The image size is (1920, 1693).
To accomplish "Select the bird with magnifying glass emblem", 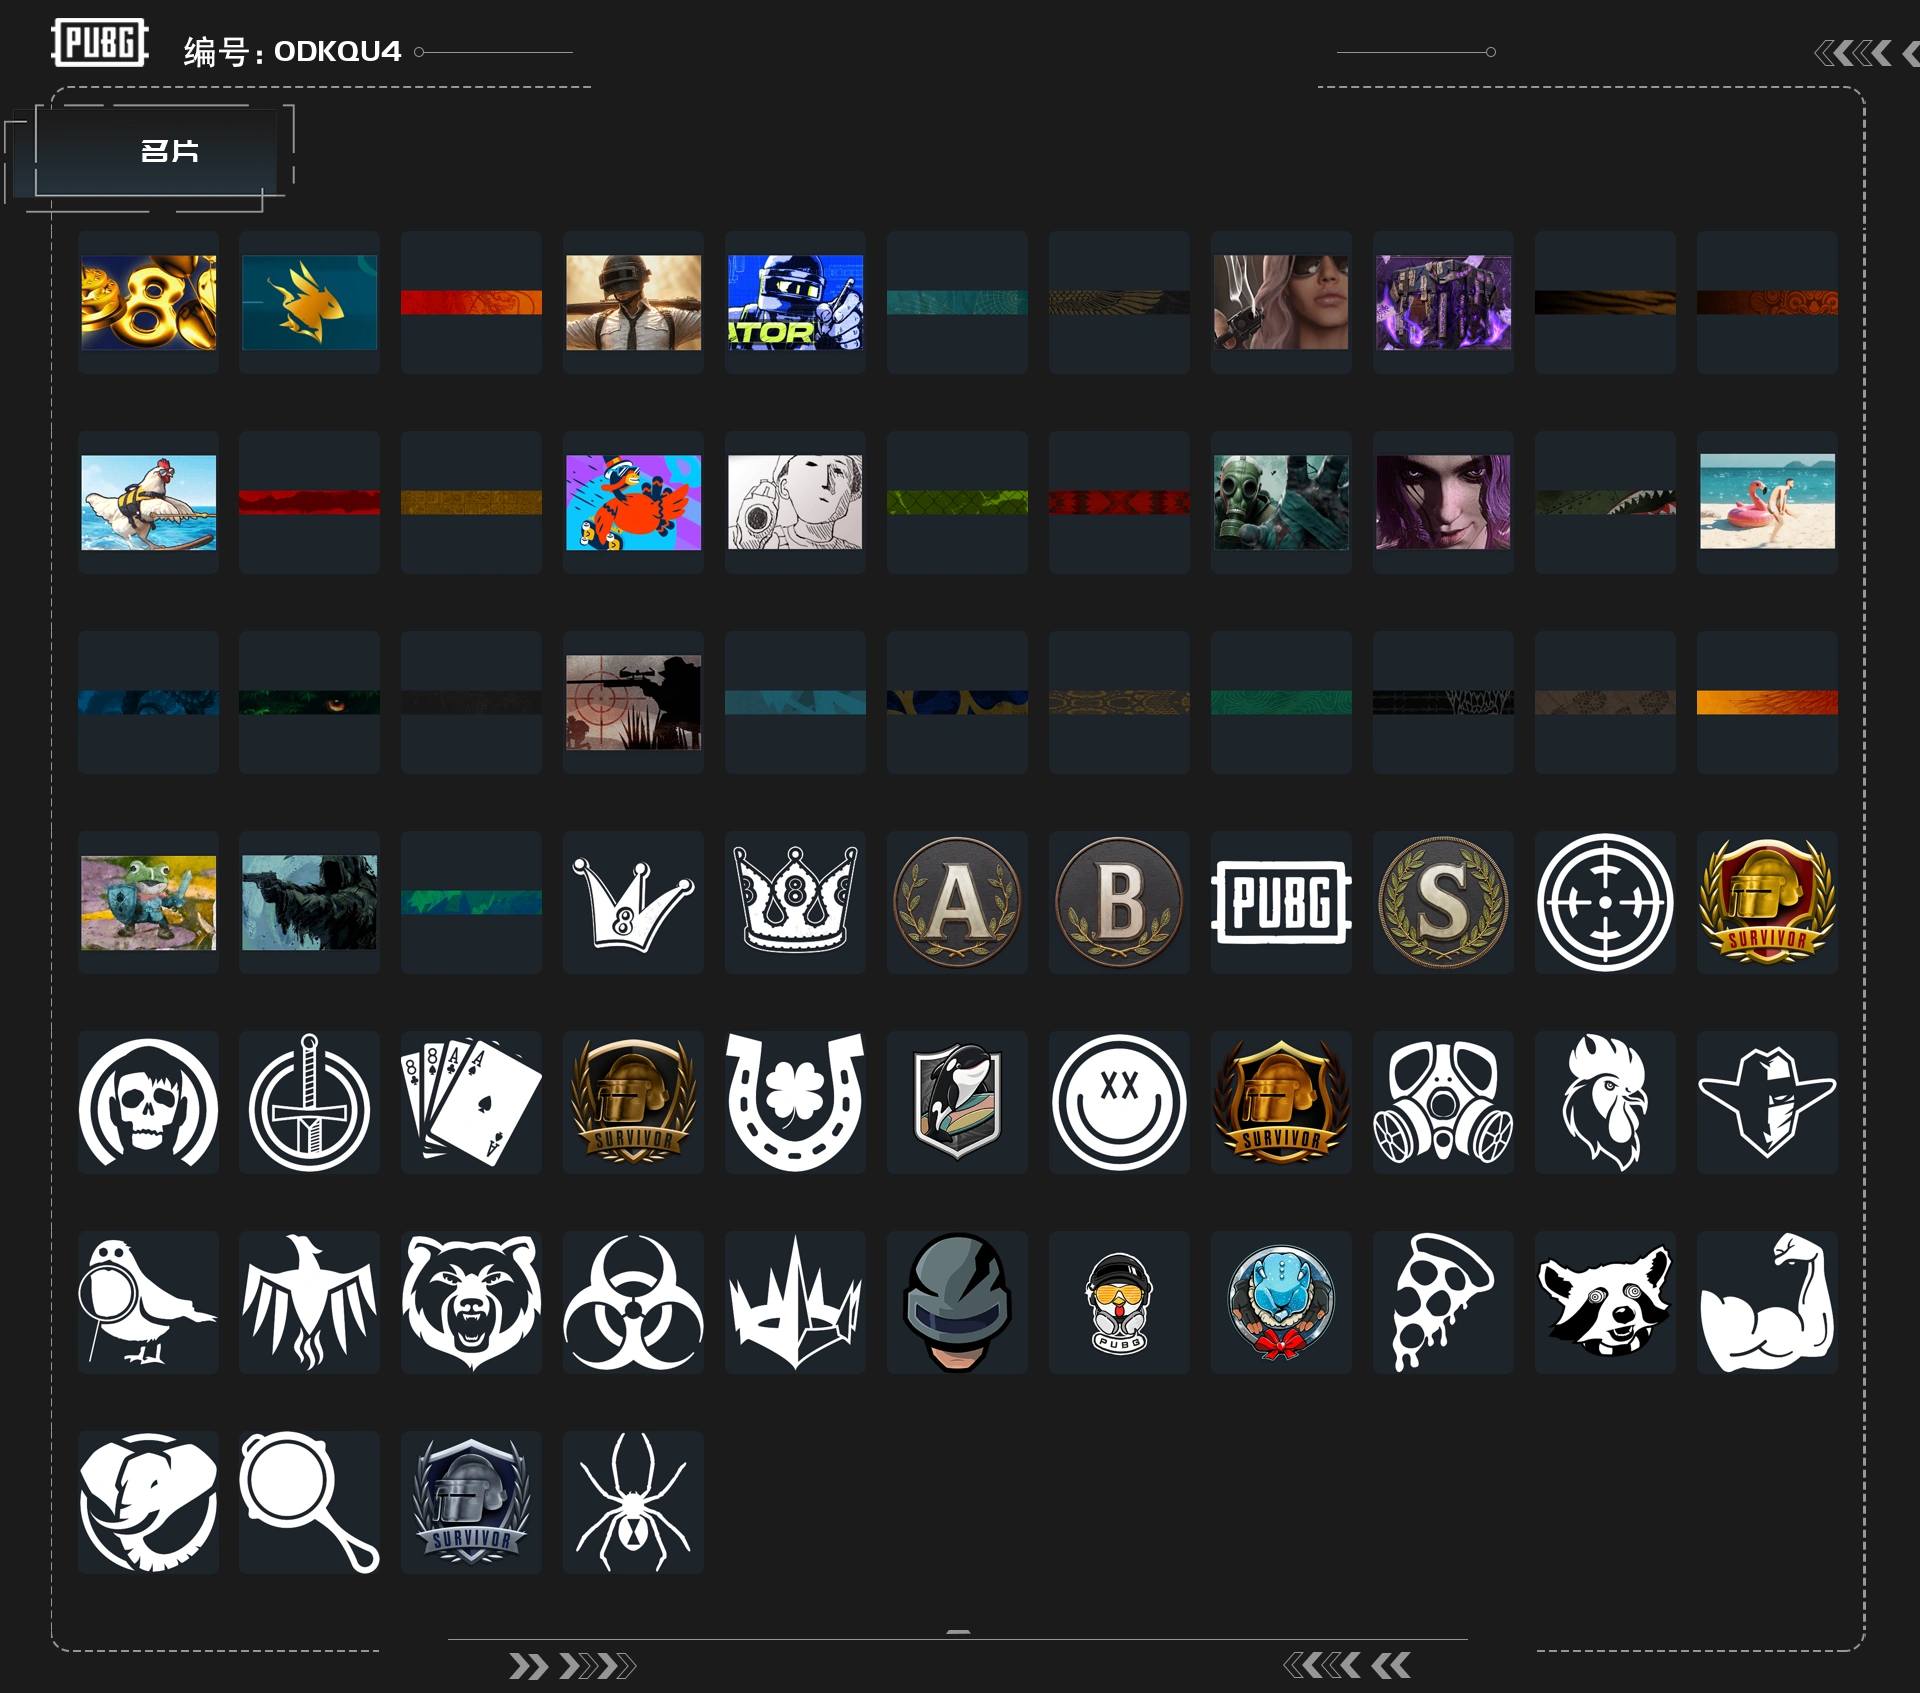I will 148,1302.
